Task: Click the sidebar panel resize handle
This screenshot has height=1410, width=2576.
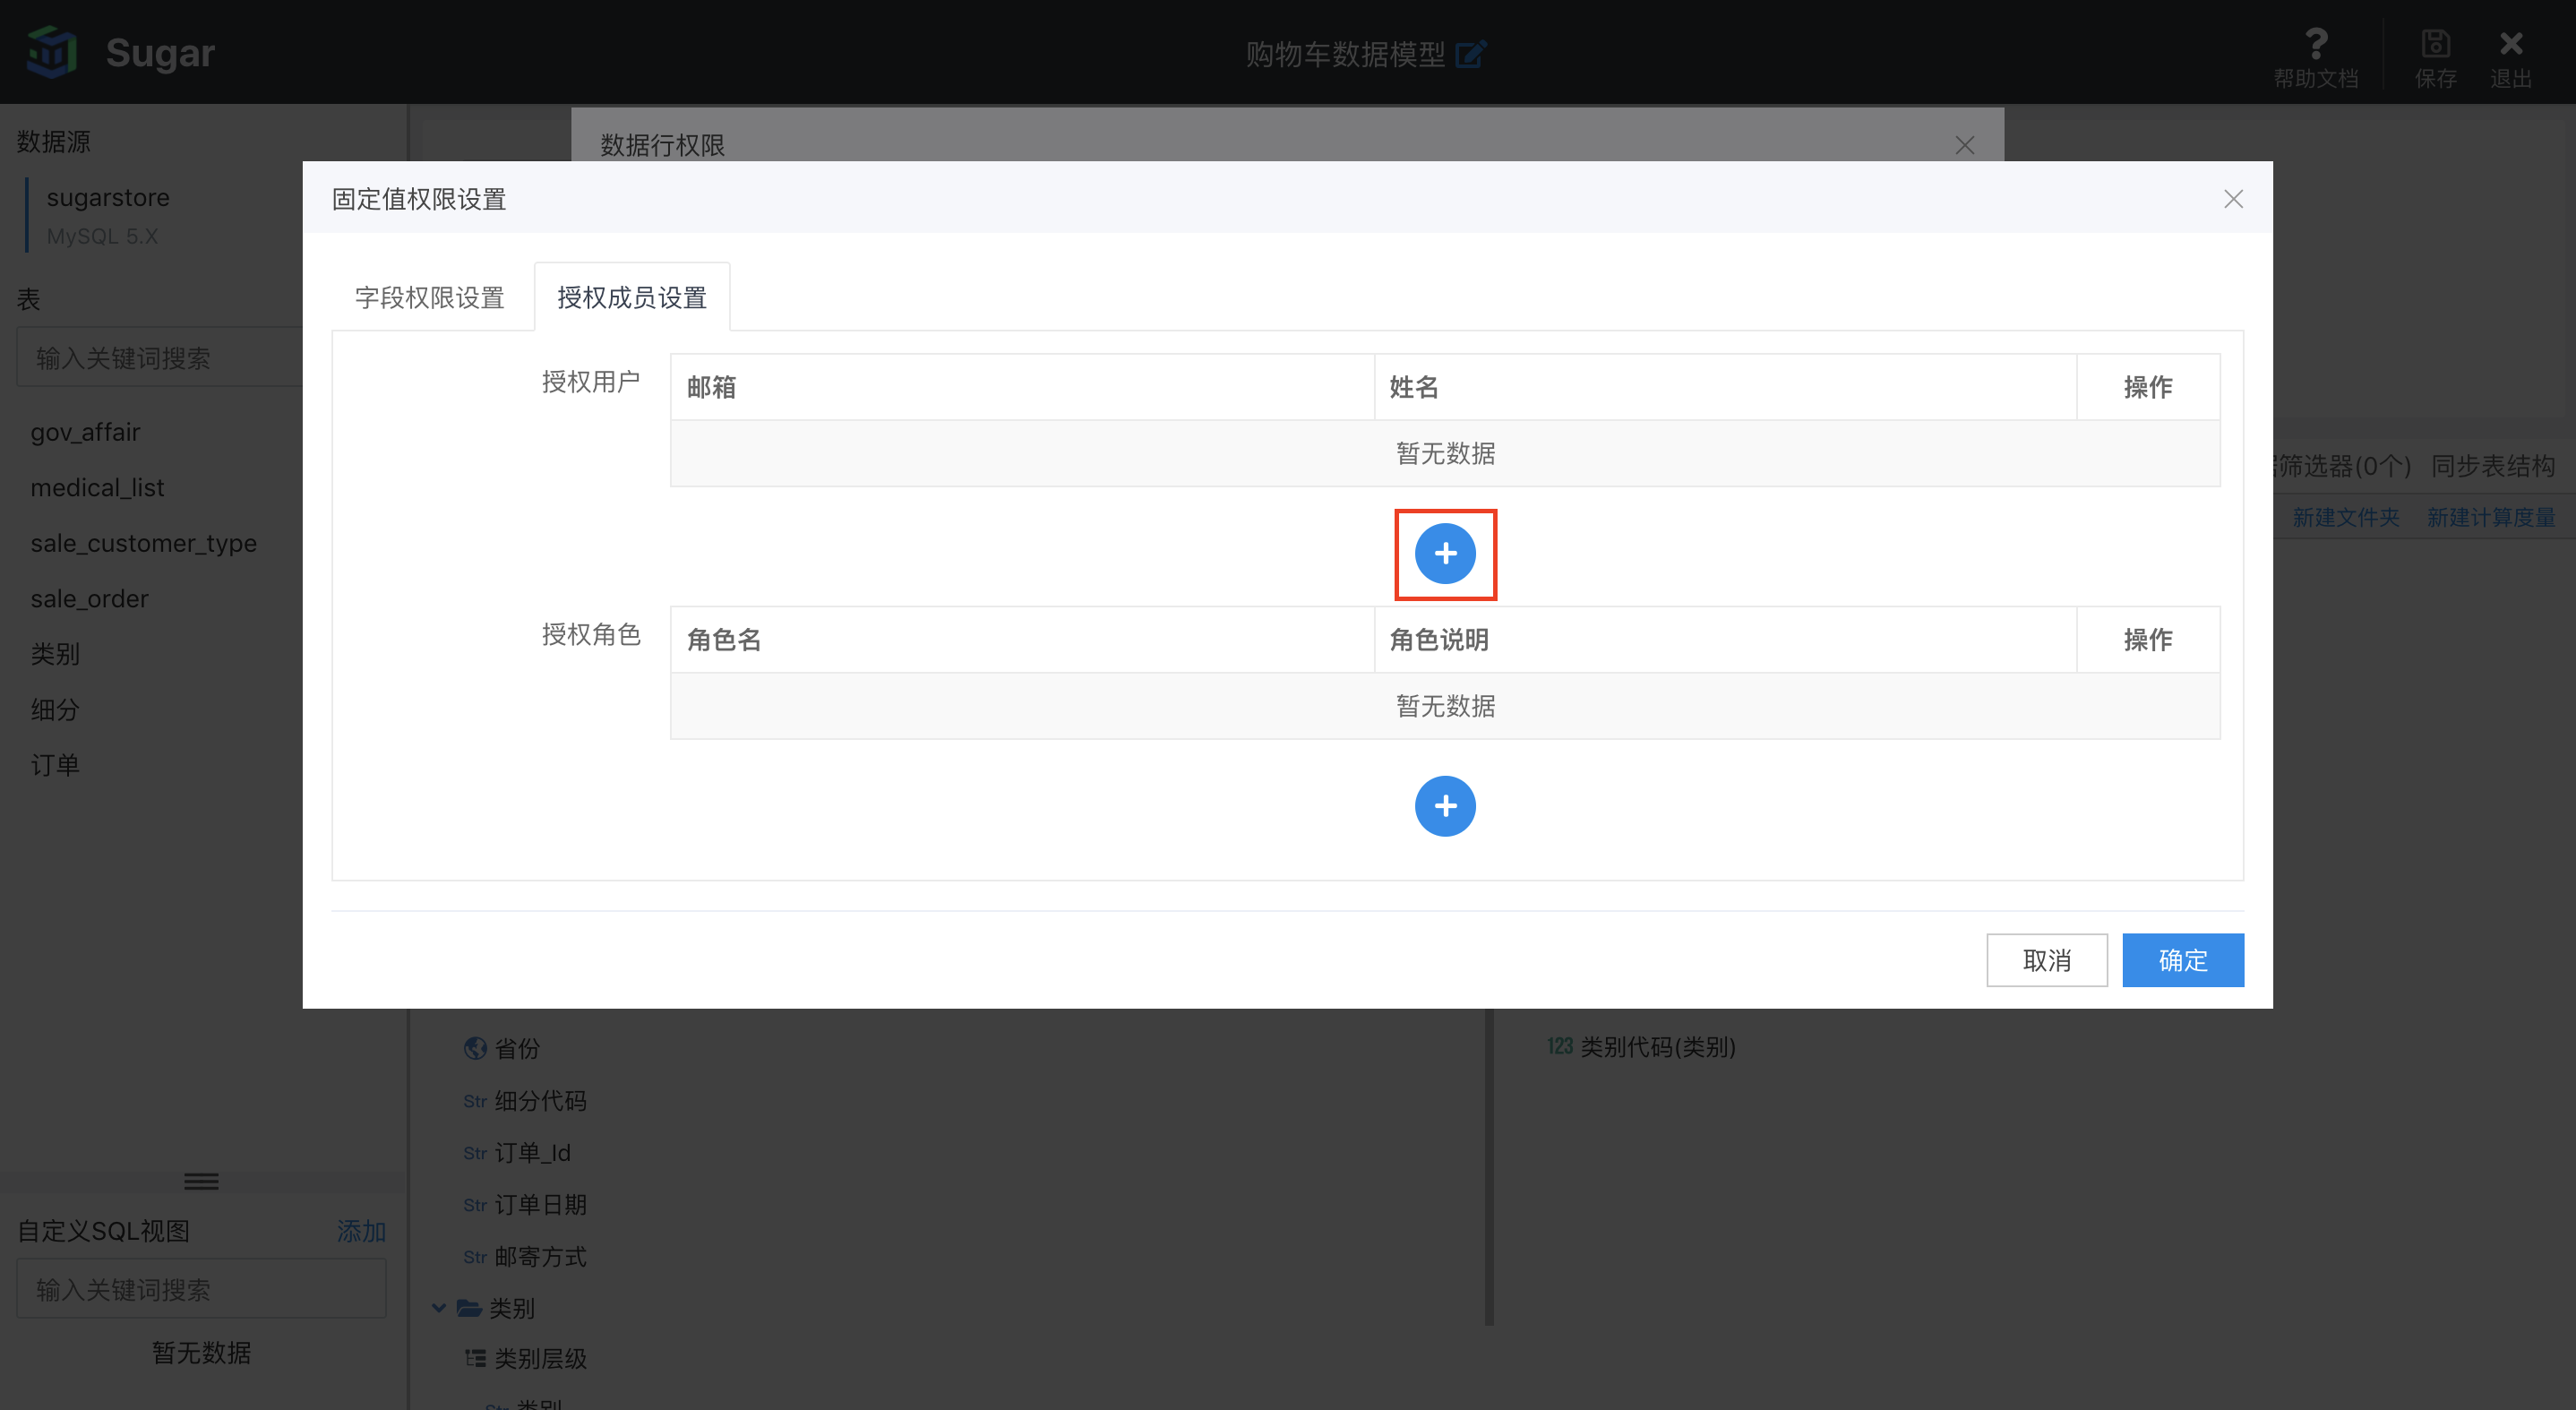Action: tap(201, 1181)
